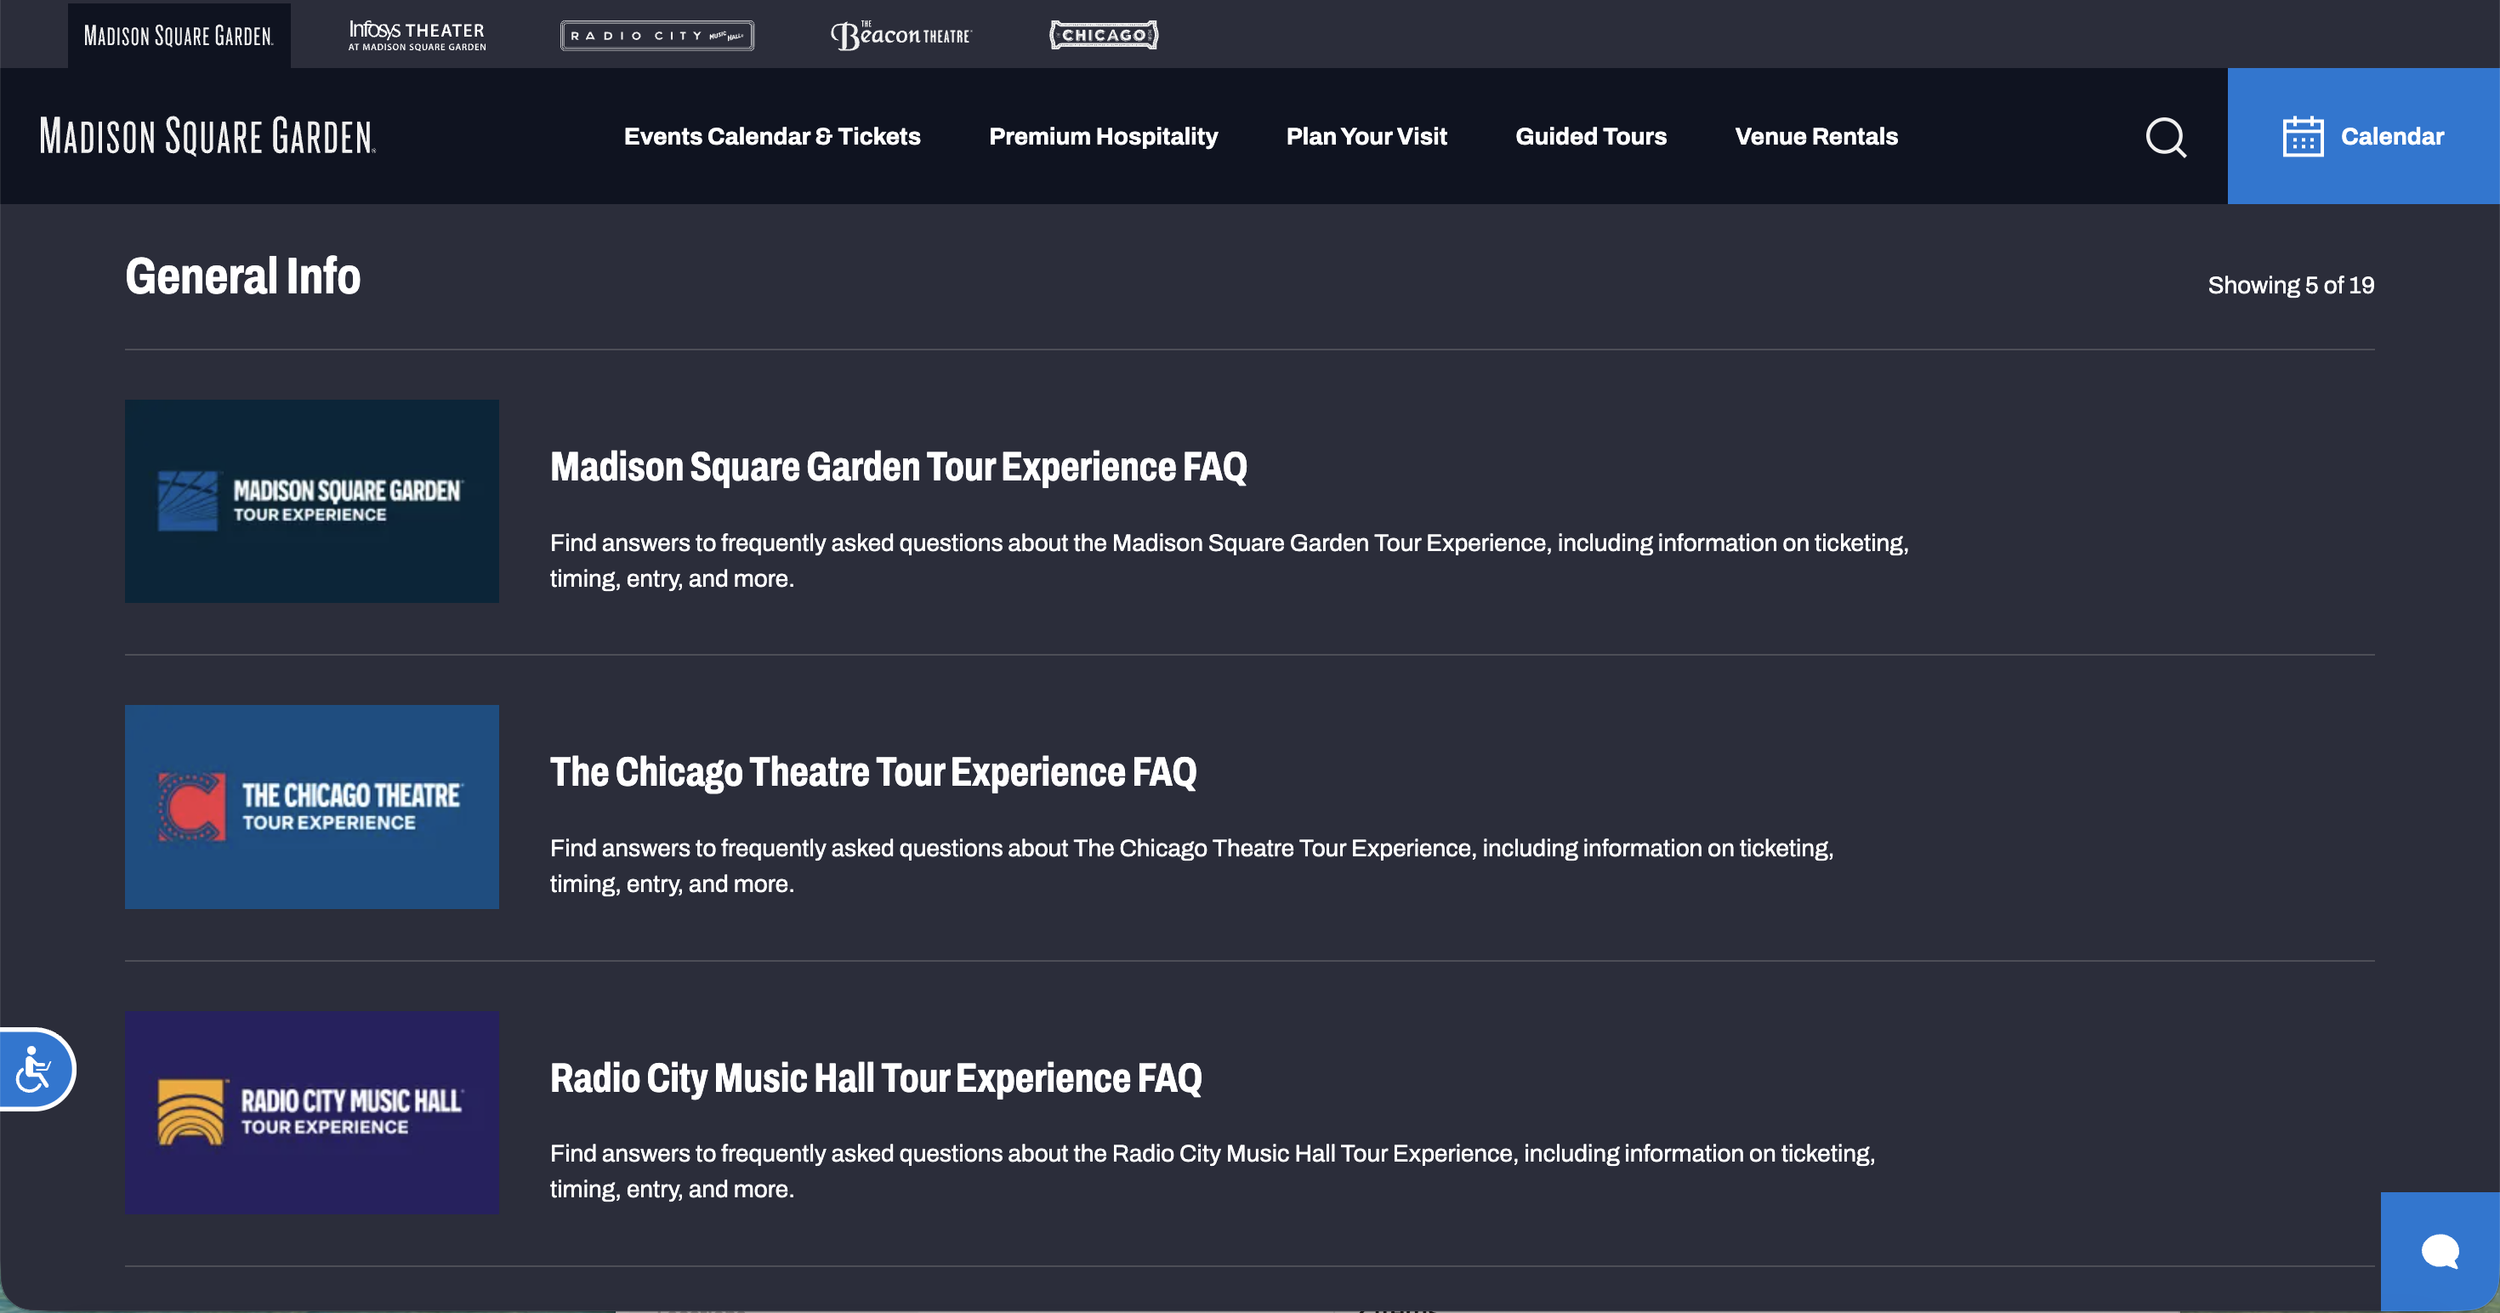The image size is (2500, 1313).
Task: Open the accessibility wheelchair widget
Action: pyautogui.click(x=35, y=1069)
